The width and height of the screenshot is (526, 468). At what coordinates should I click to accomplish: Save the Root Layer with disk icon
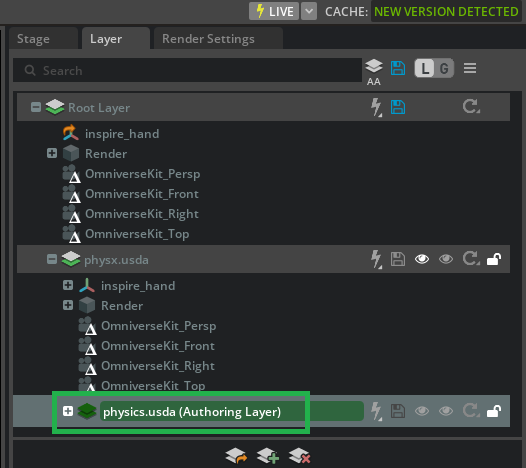[398, 107]
